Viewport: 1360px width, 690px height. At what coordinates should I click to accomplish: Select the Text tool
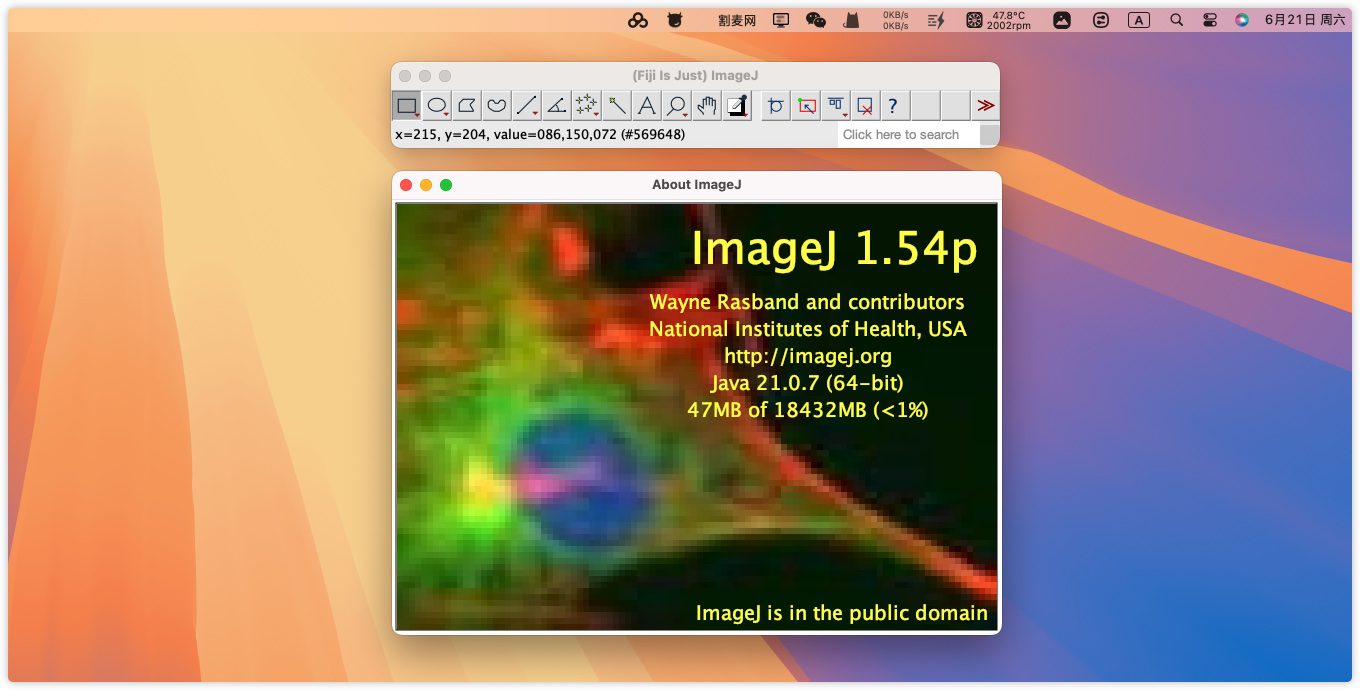point(647,105)
